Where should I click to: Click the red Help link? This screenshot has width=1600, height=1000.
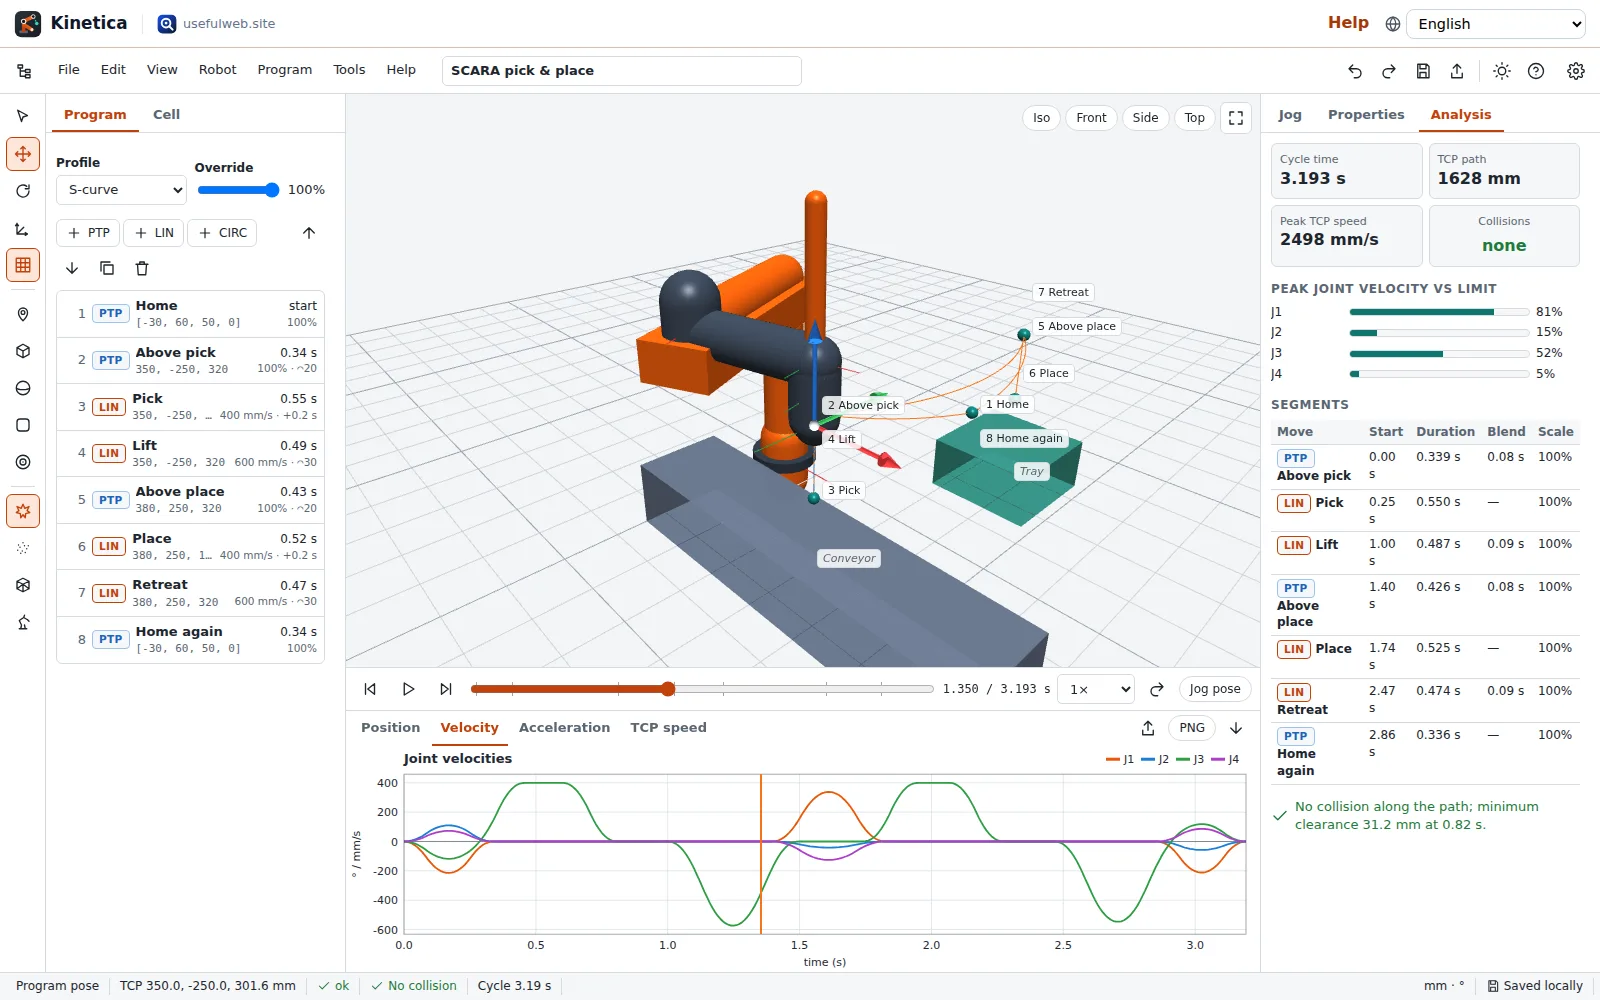pos(1348,23)
